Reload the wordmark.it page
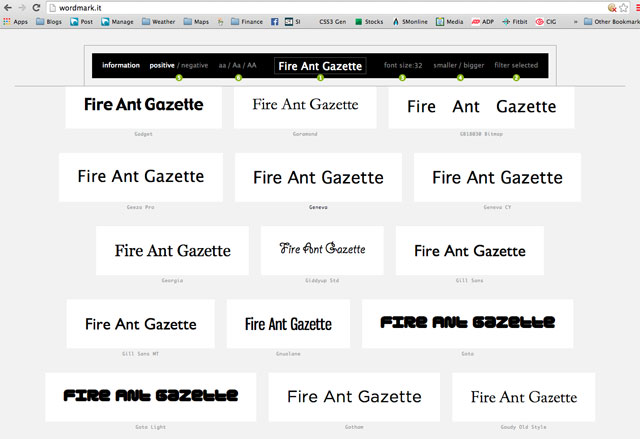 pos(36,7)
